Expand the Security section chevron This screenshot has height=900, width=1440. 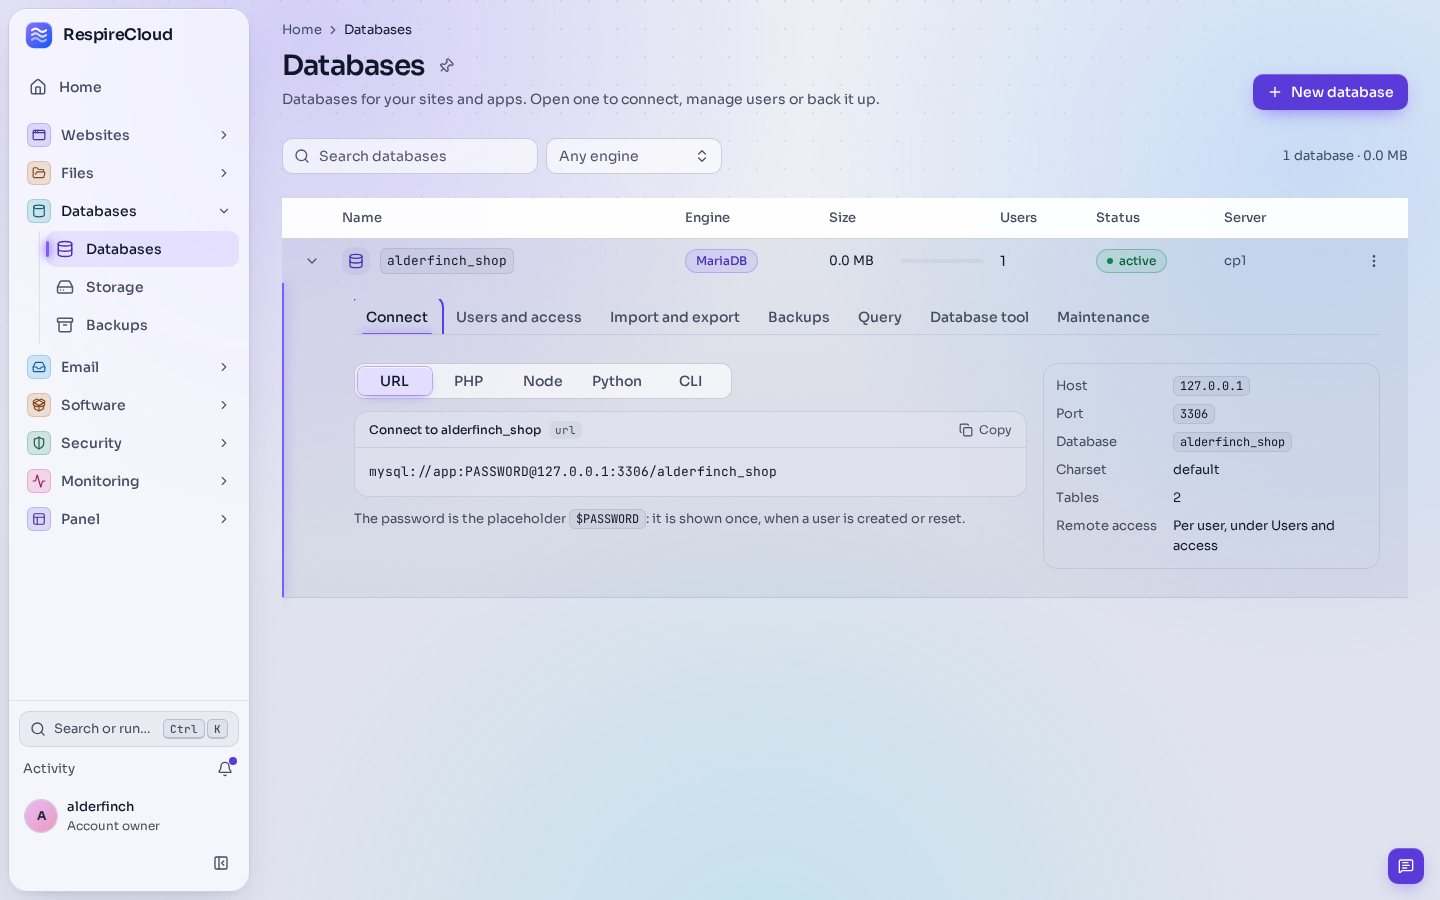click(224, 443)
